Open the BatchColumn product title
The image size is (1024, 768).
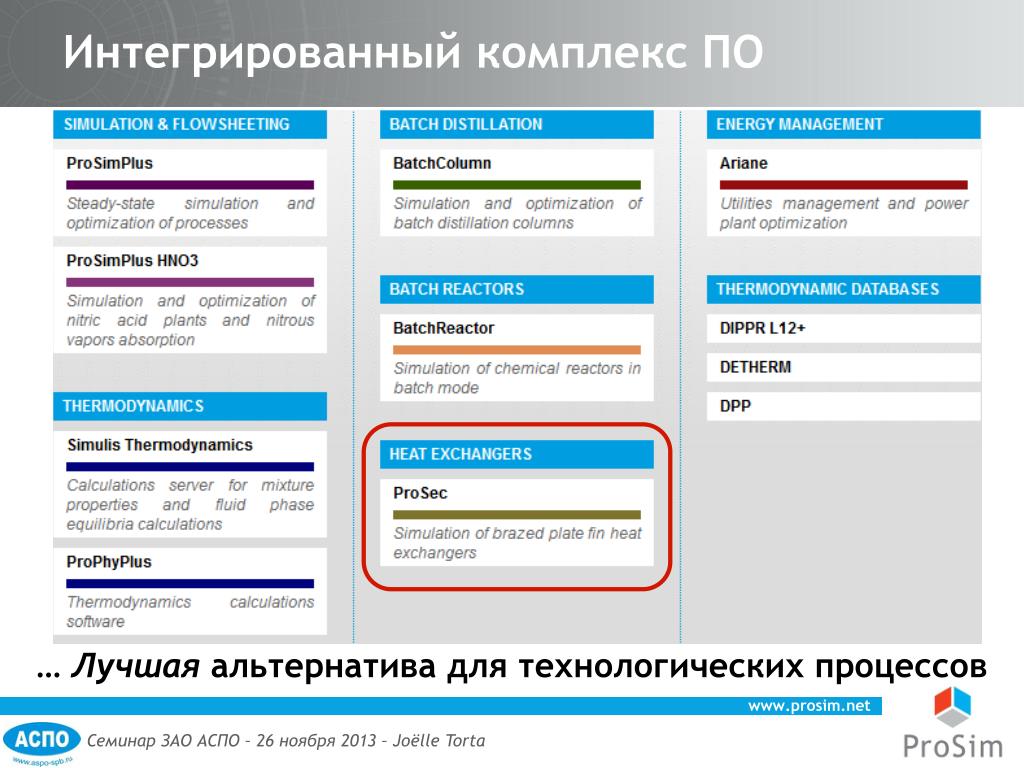(442, 163)
